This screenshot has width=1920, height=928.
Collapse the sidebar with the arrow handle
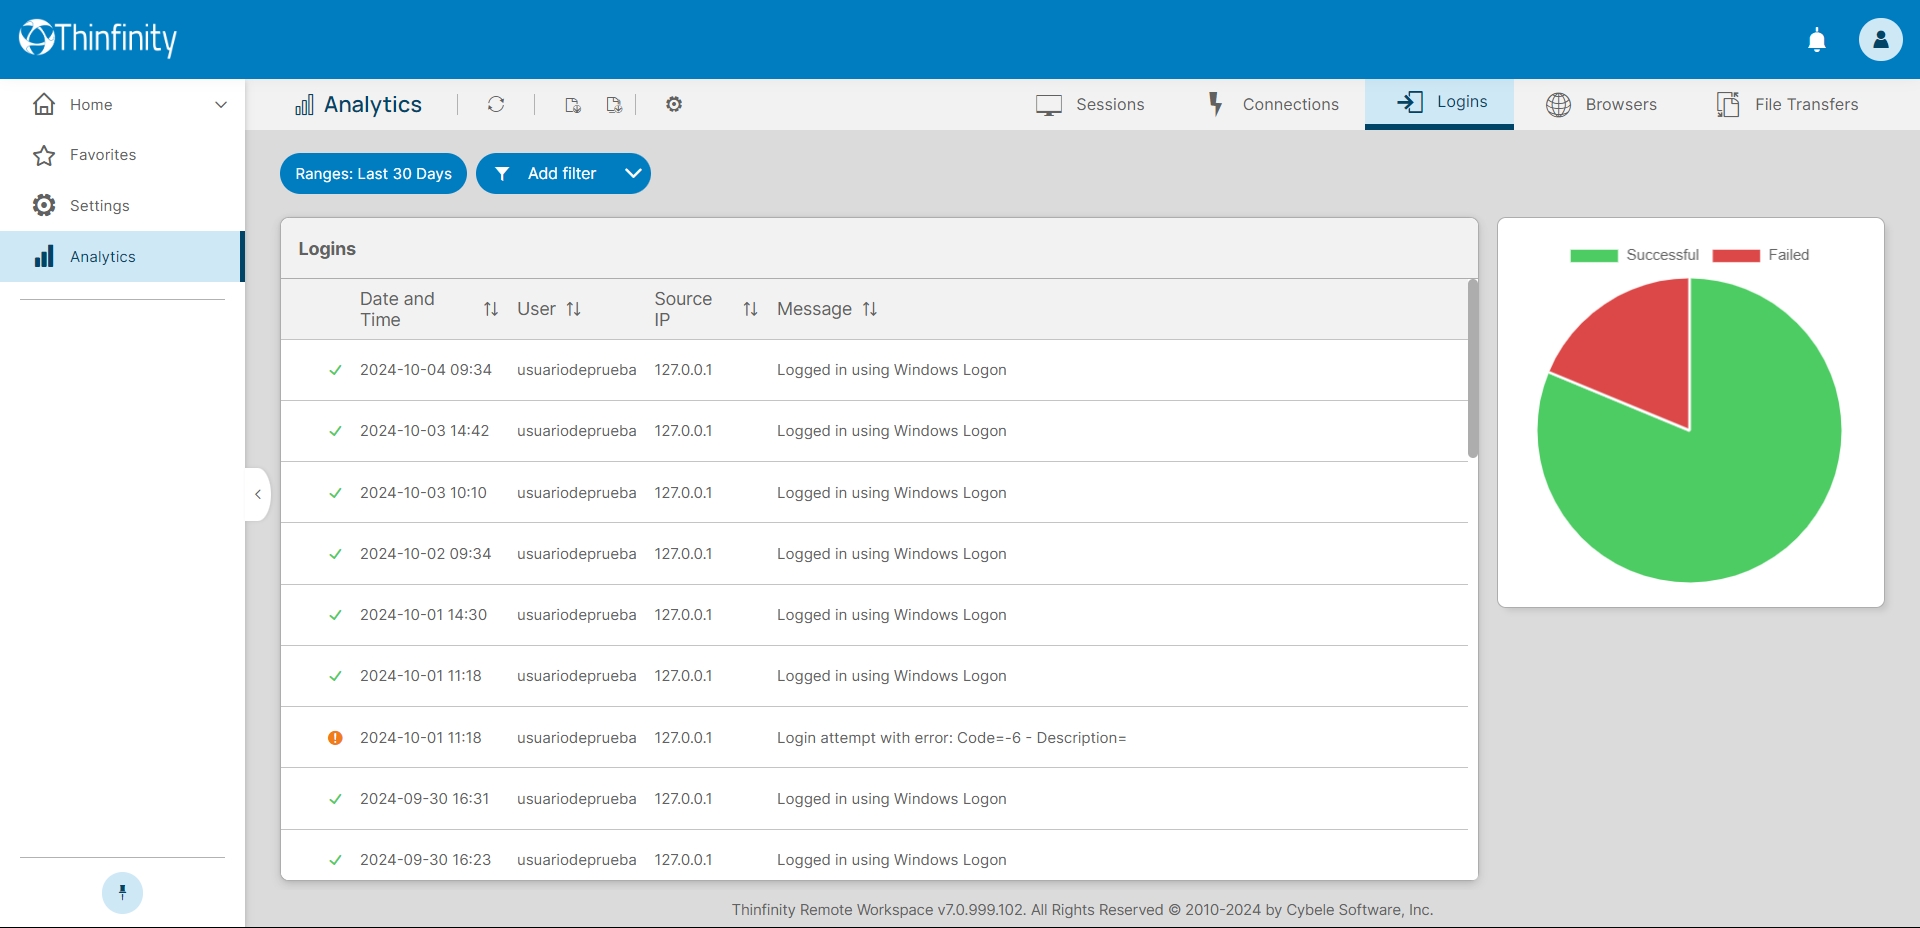click(x=258, y=494)
